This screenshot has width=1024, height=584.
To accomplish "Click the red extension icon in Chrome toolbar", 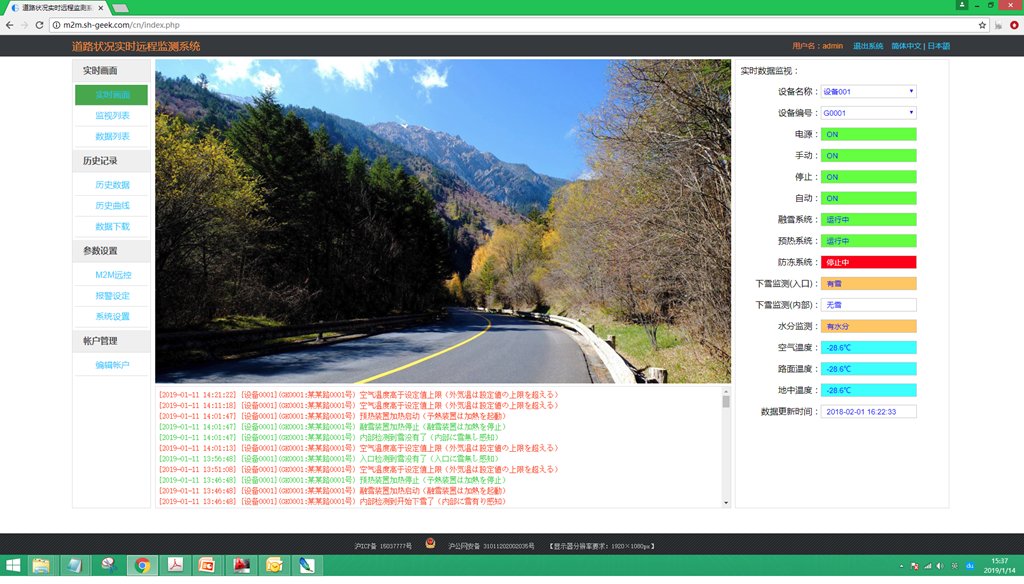I will 1014,25.
